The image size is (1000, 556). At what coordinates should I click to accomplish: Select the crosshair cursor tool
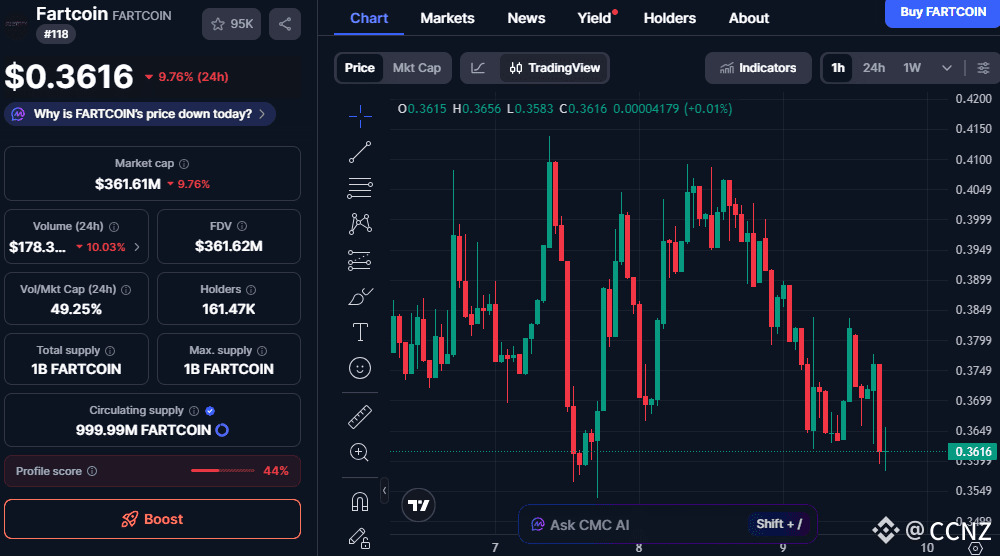(360, 116)
